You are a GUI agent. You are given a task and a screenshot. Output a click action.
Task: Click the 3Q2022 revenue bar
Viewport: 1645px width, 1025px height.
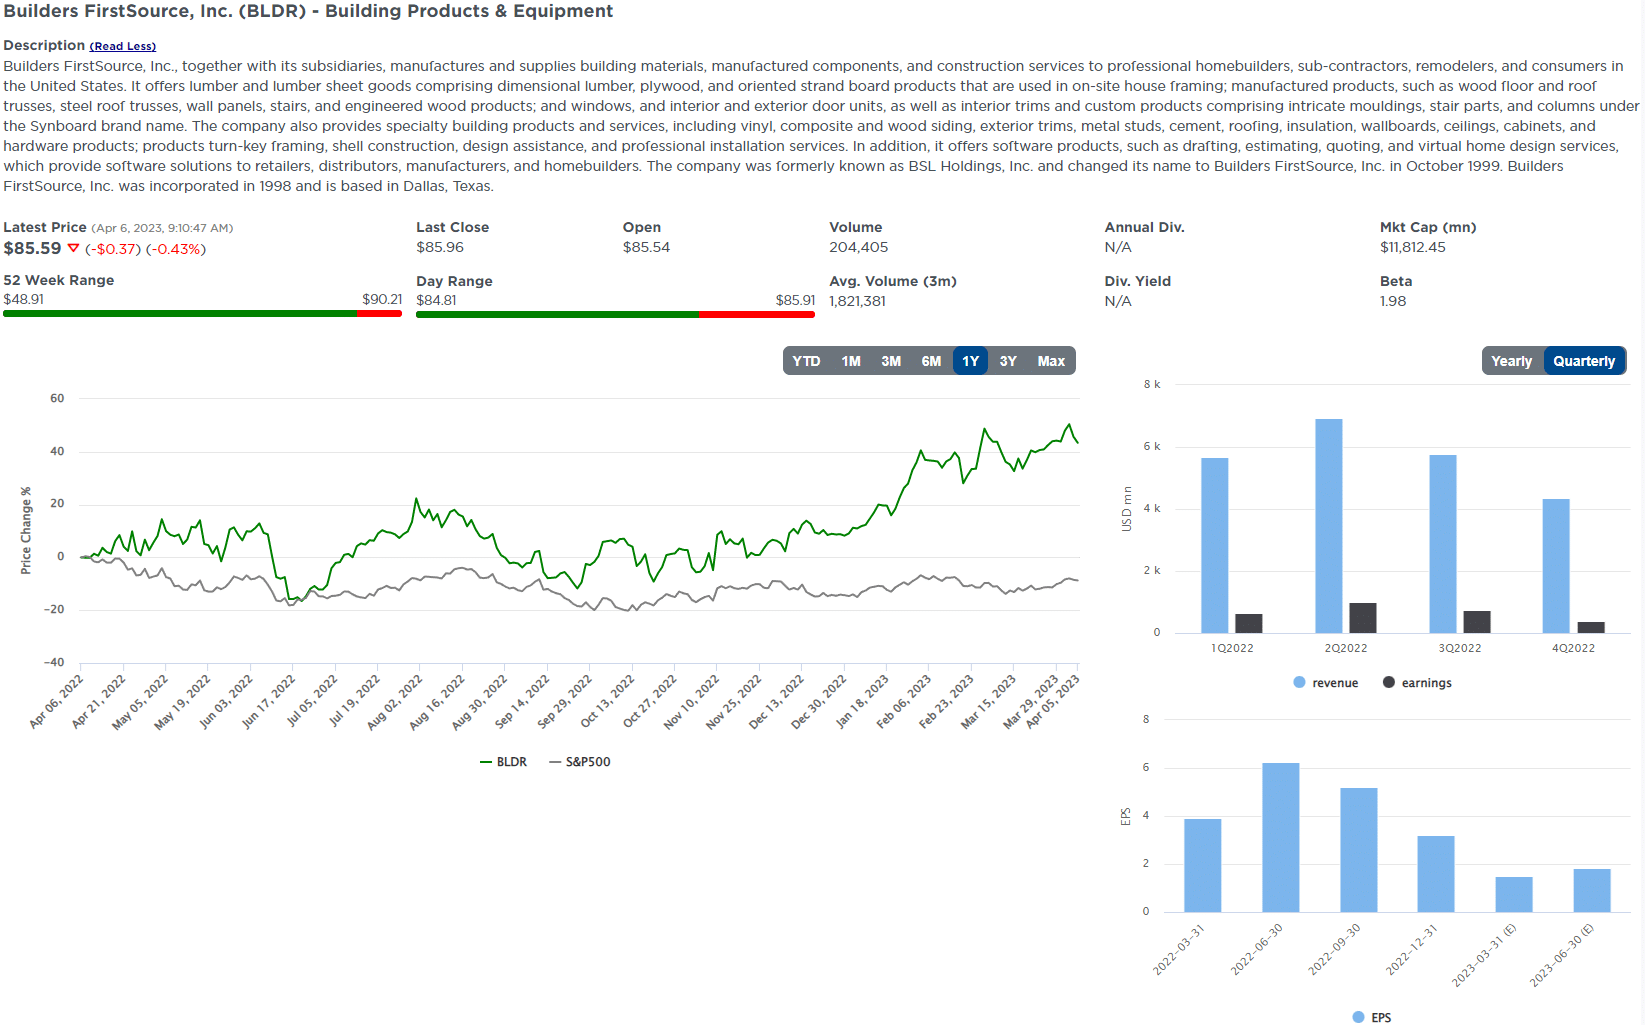pyautogui.click(x=1442, y=544)
